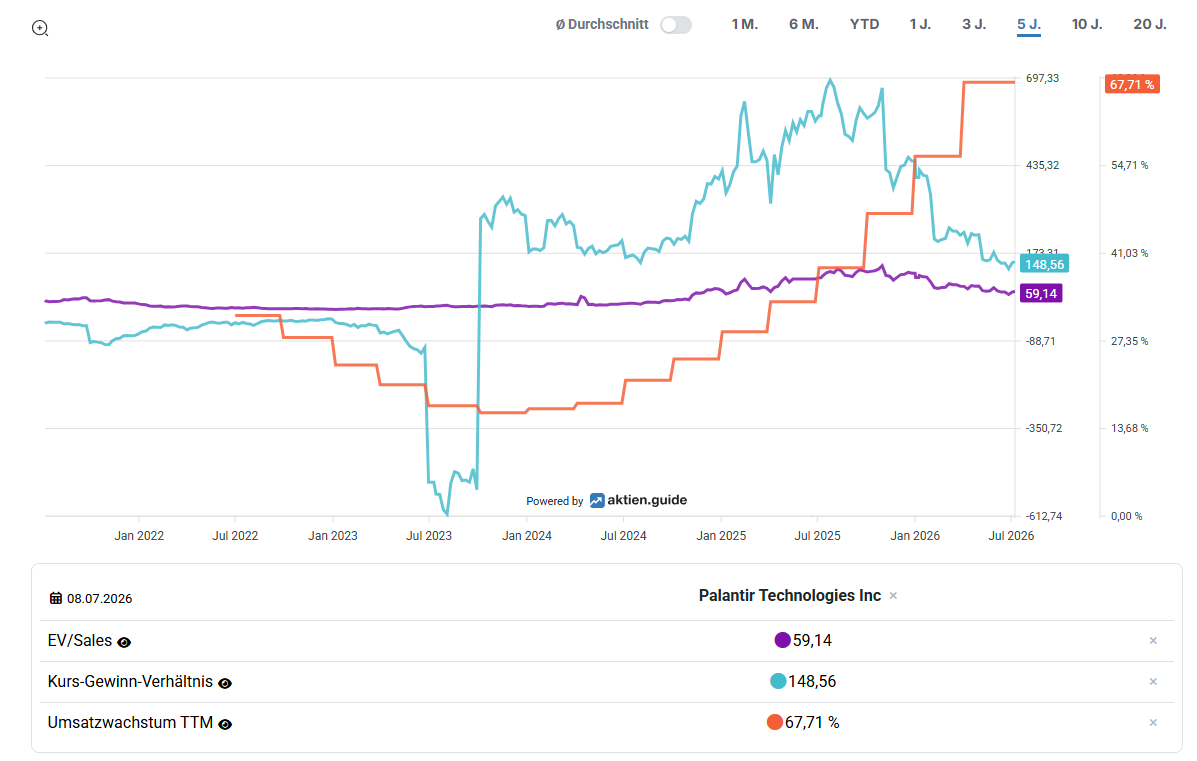Viewport: 1197px width, 761px height.
Task: Click the 27,35 % axis value
Action: (1129, 341)
